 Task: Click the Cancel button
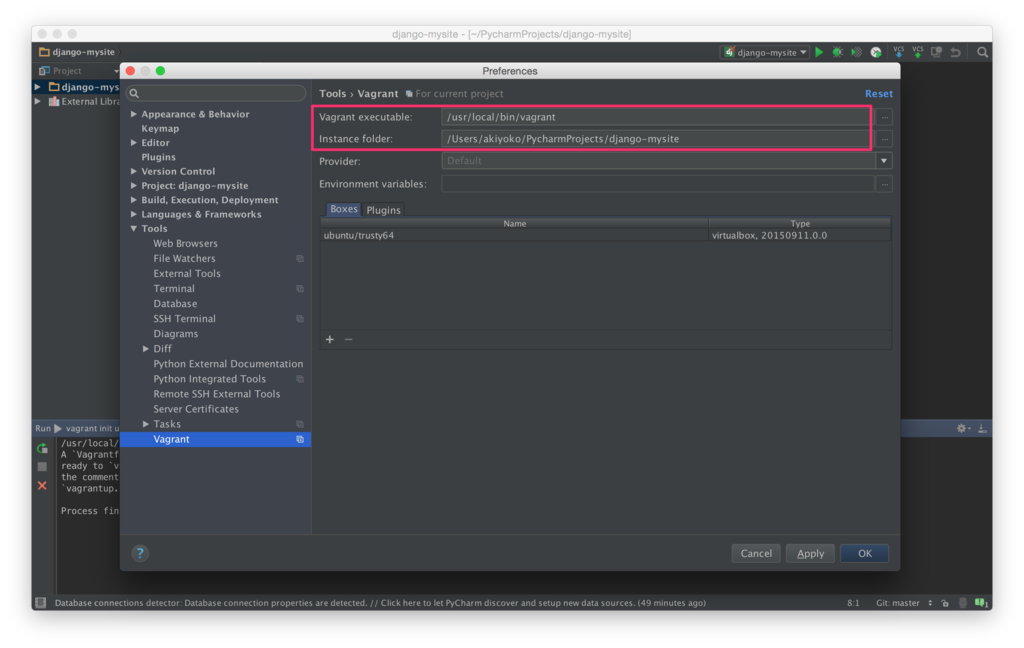pyautogui.click(x=756, y=553)
